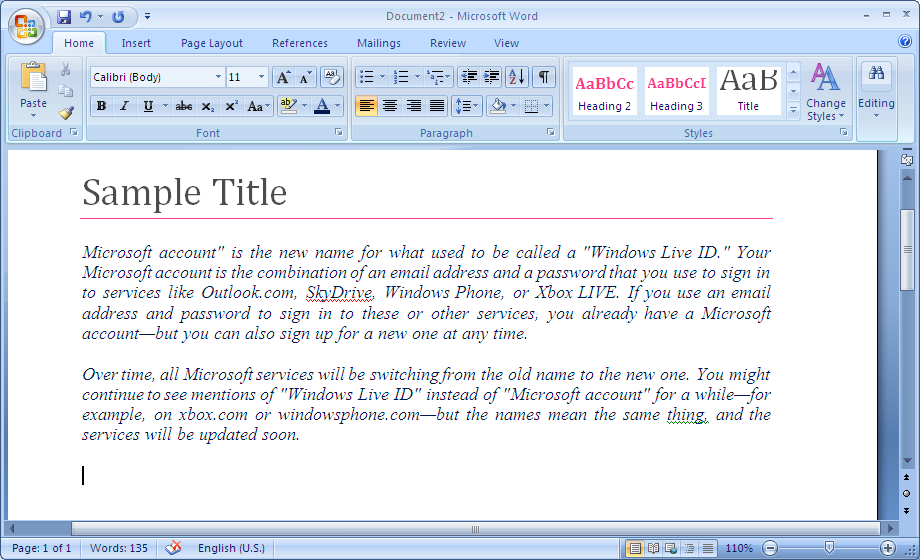Toggle bold formatting
The image size is (920, 560).
pos(102,106)
